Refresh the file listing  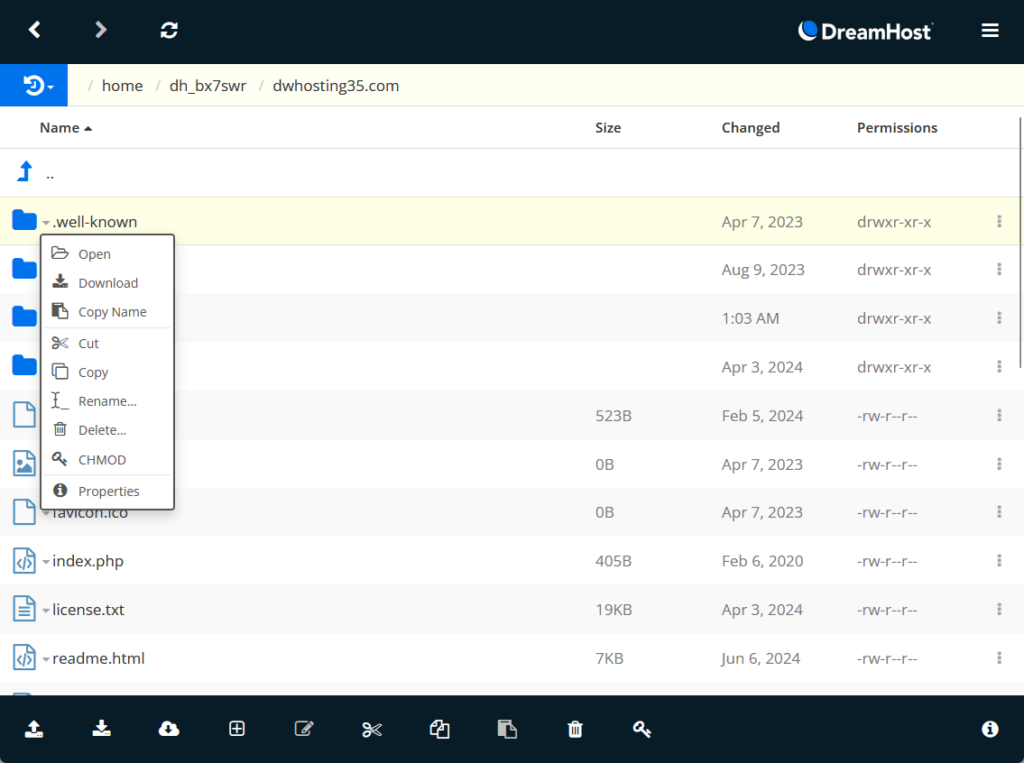pos(169,30)
